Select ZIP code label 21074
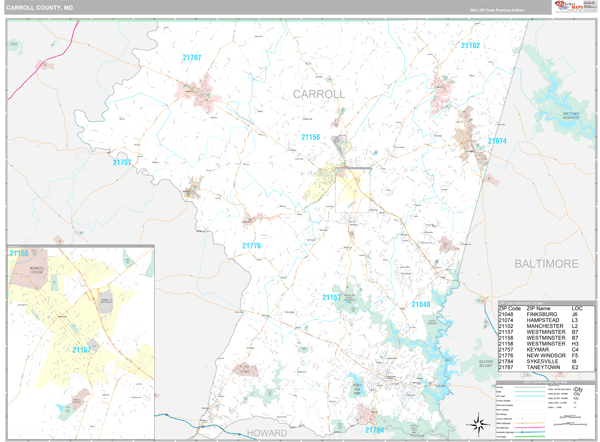The image size is (600, 442). click(497, 141)
